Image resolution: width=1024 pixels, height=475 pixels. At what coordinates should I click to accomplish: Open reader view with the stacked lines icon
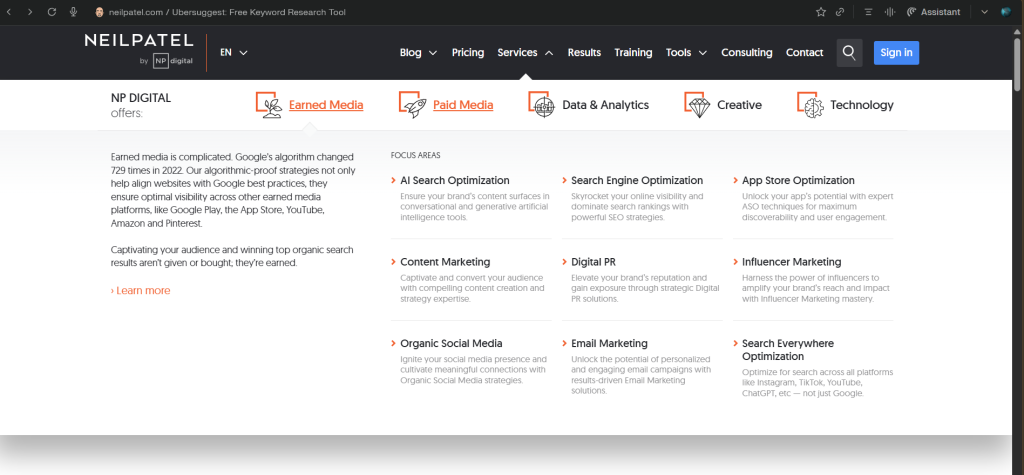point(868,12)
